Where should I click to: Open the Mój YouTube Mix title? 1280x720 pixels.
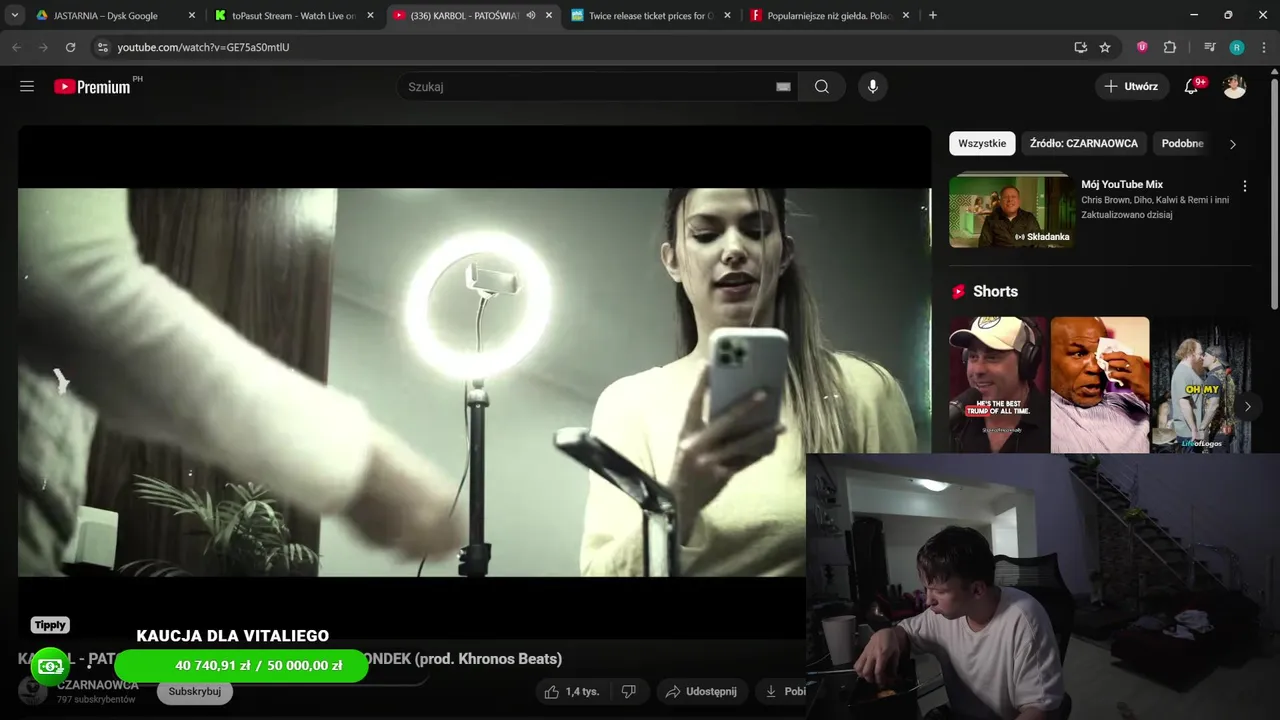tap(1122, 185)
